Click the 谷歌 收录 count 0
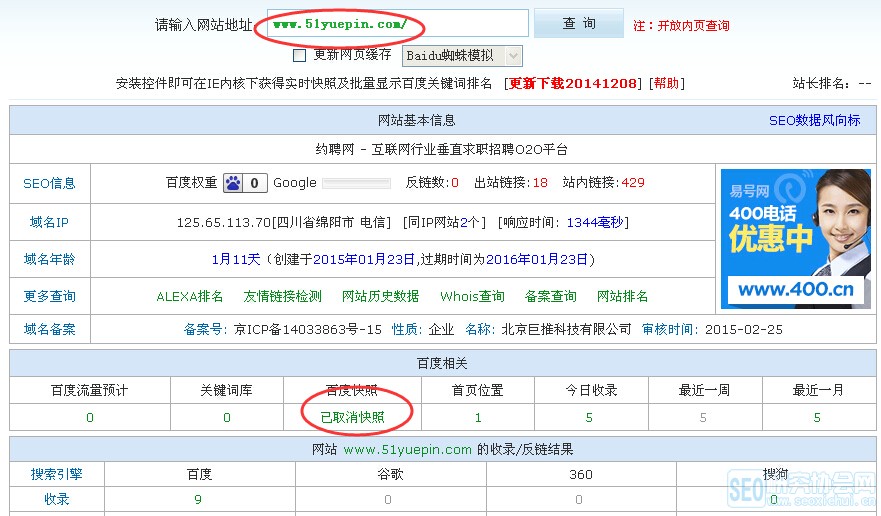 (x=388, y=499)
